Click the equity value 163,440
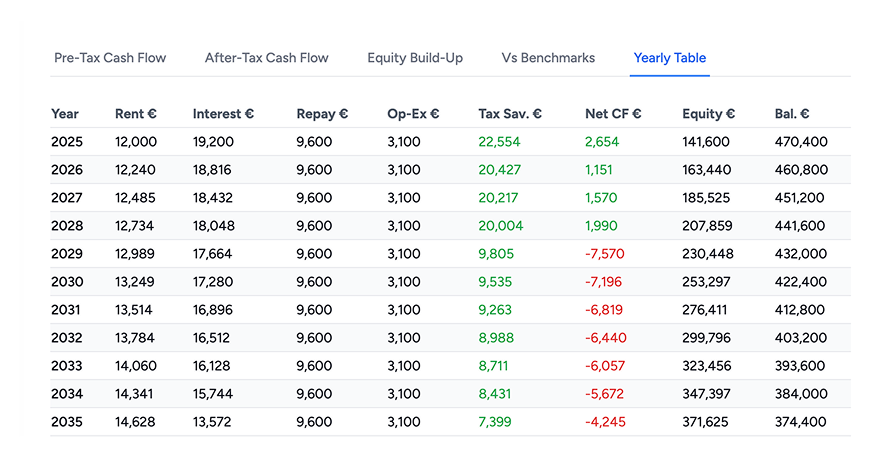Image resolution: width=893 pixels, height=459 pixels. pyautogui.click(x=707, y=170)
